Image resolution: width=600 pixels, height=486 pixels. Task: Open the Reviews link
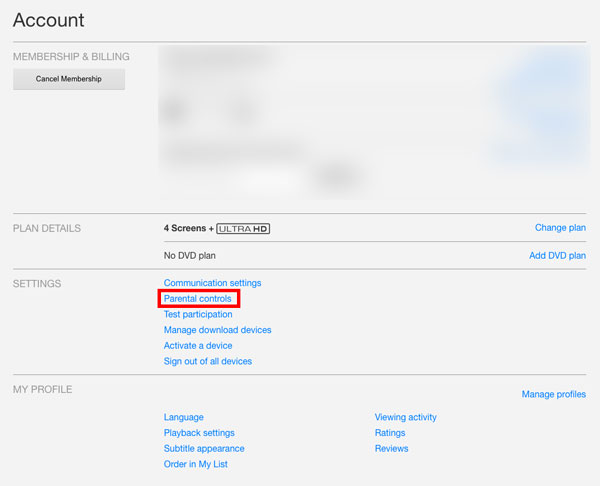coord(391,448)
